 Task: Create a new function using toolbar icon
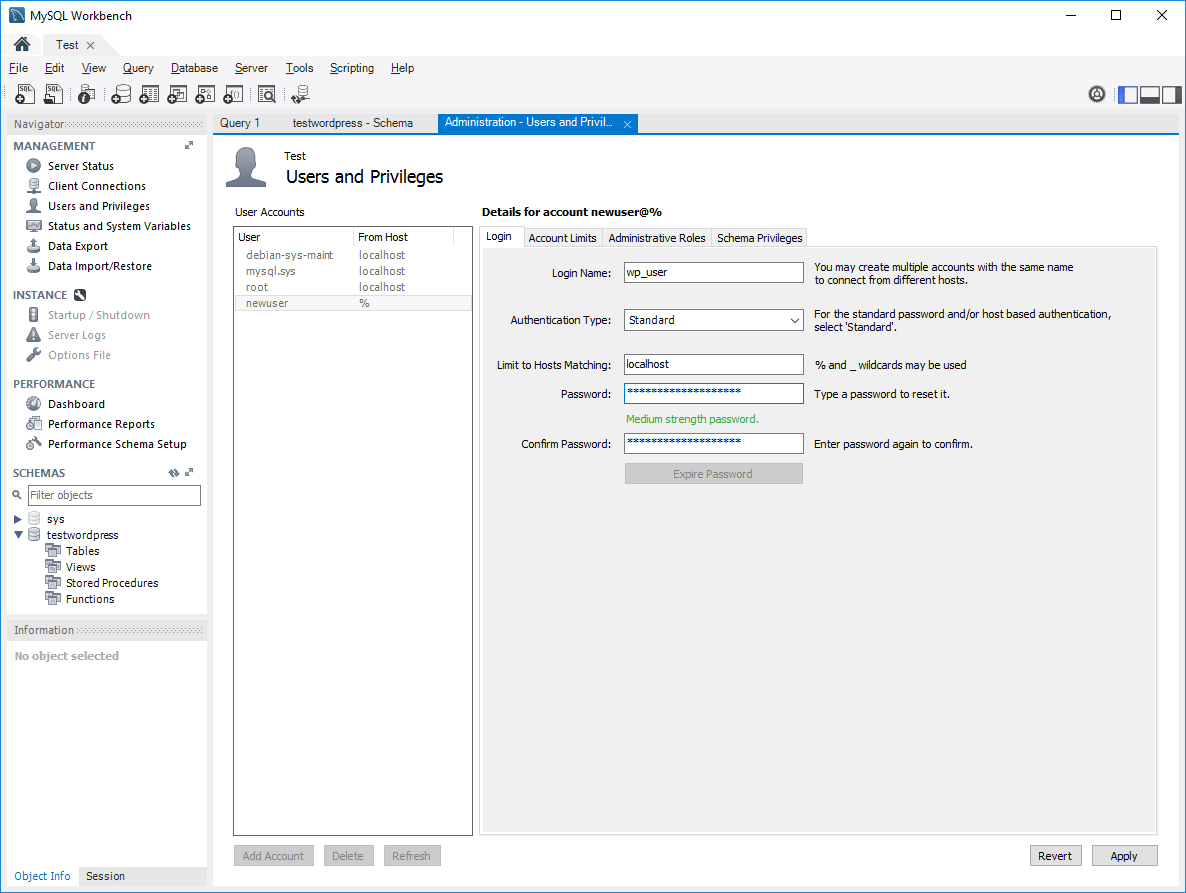233,94
